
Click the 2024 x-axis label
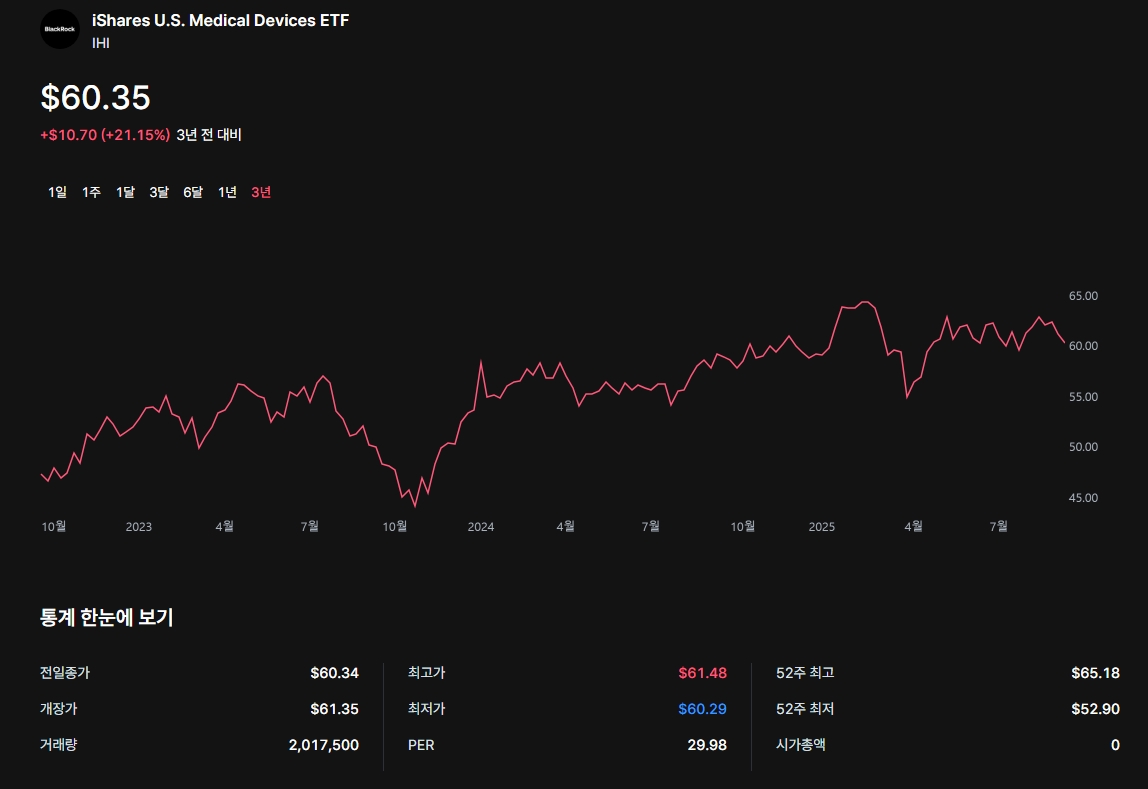click(480, 526)
